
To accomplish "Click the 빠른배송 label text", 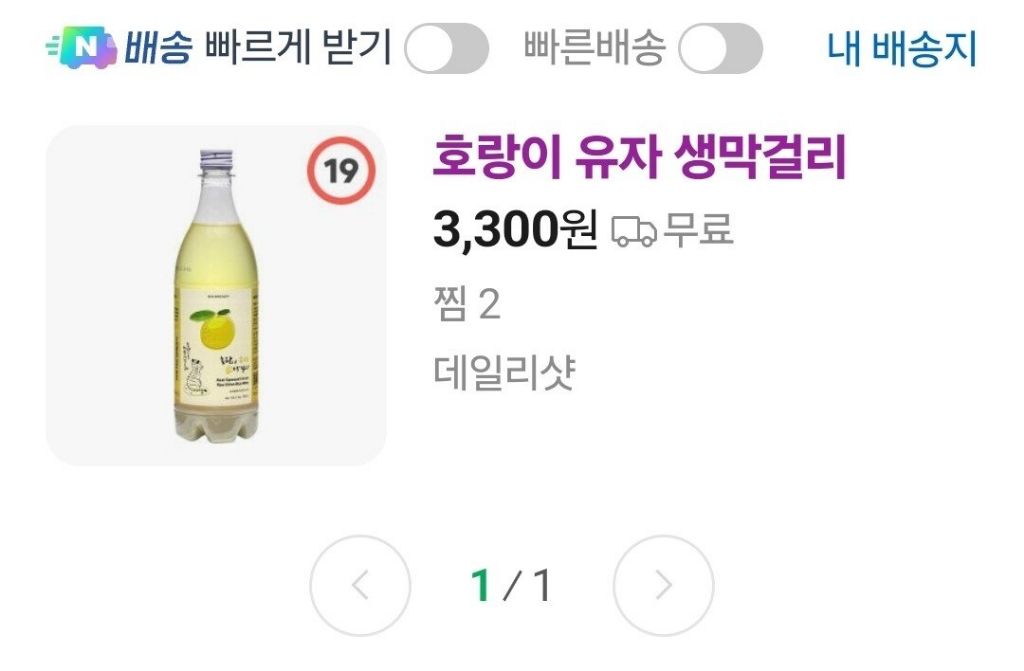I will [594, 47].
